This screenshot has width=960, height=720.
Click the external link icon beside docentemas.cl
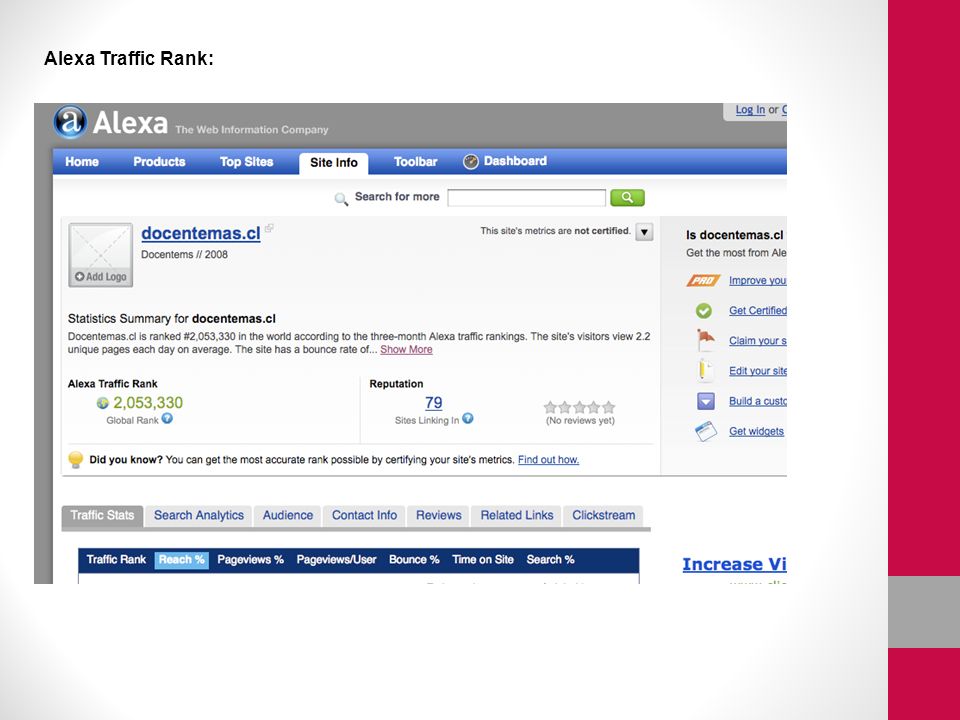[269, 228]
